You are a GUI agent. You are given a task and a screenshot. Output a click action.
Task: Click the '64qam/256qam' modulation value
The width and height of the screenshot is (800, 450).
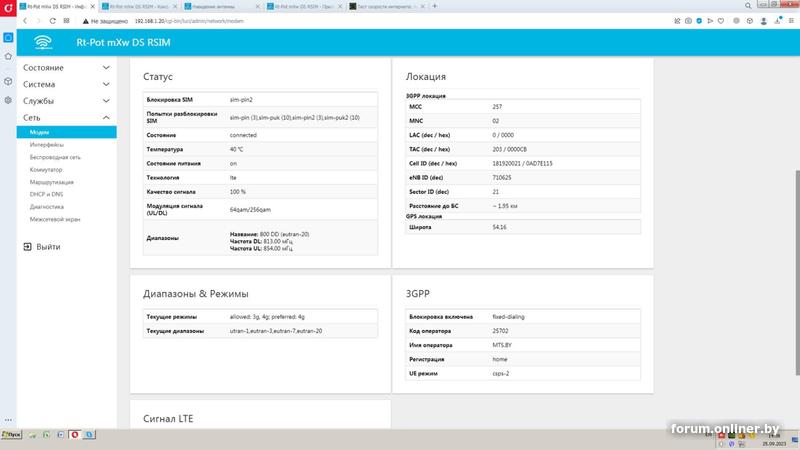tap(250, 210)
